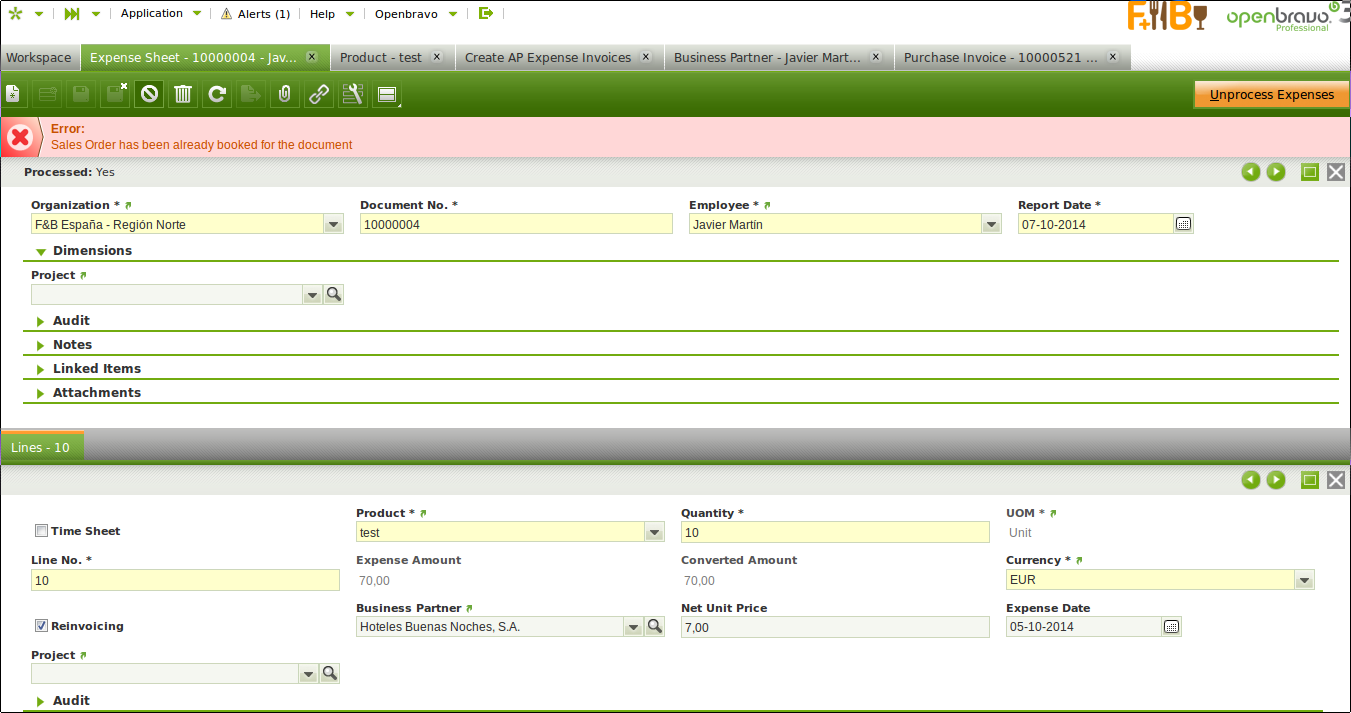Screen dimensions: 1351x713
Task: Switch to the Workspace tab
Action: pos(39,57)
